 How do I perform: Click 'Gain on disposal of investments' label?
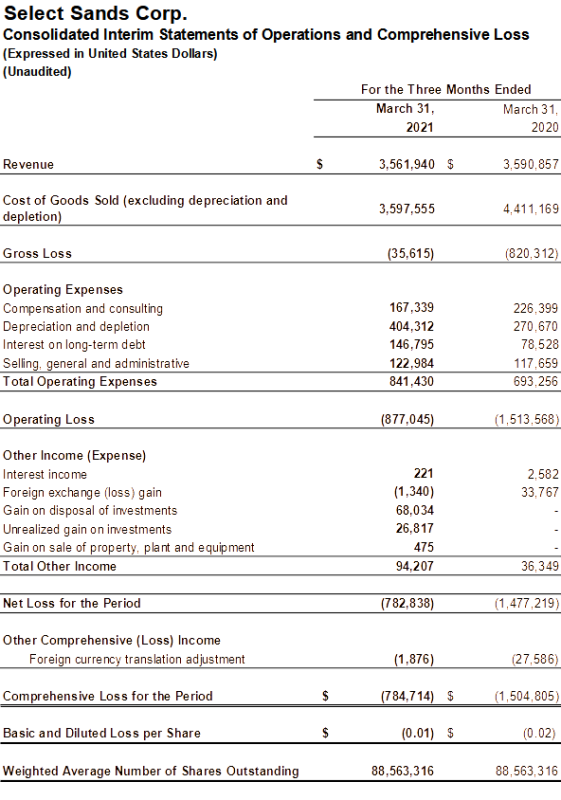[90, 511]
